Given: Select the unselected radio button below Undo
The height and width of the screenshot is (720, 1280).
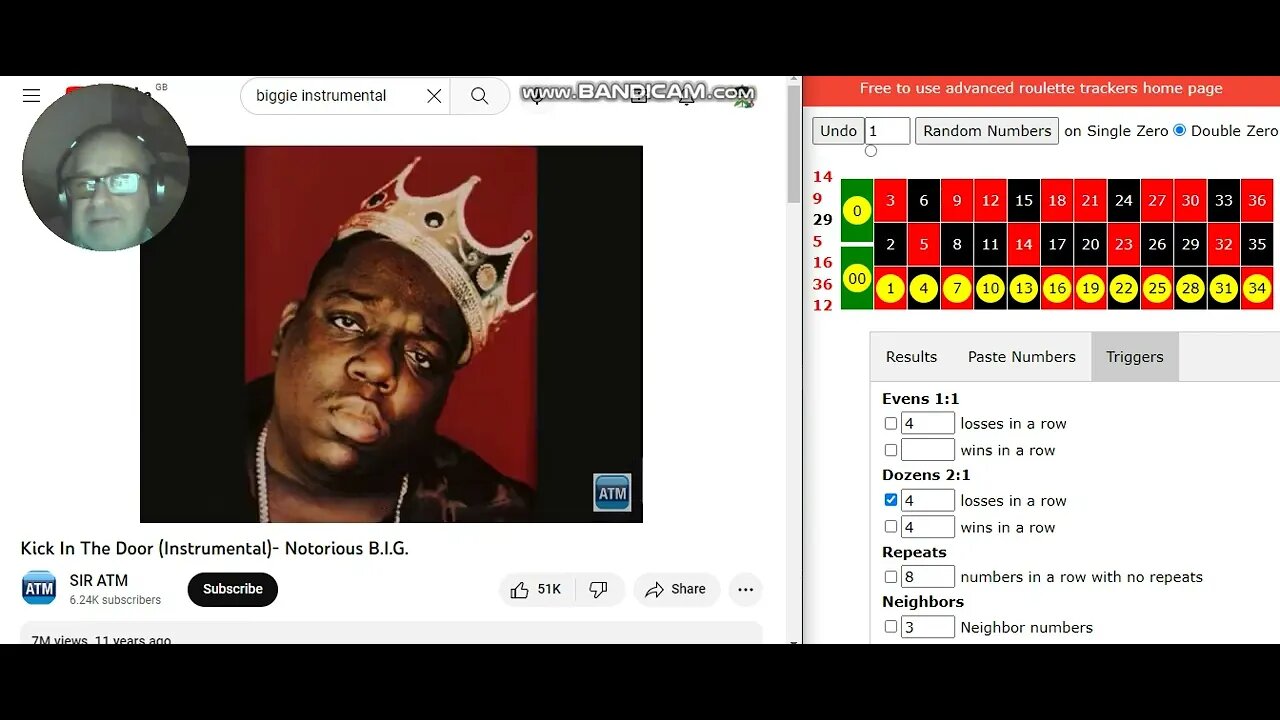Looking at the screenshot, I should tap(871, 151).
